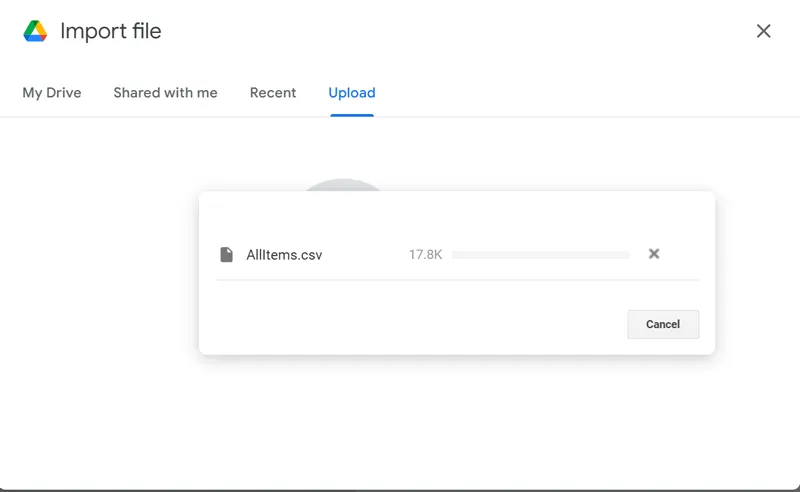Screen dimensions: 800x492
Task: Click the AllItems.csv file name
Action: click(284, 255)
